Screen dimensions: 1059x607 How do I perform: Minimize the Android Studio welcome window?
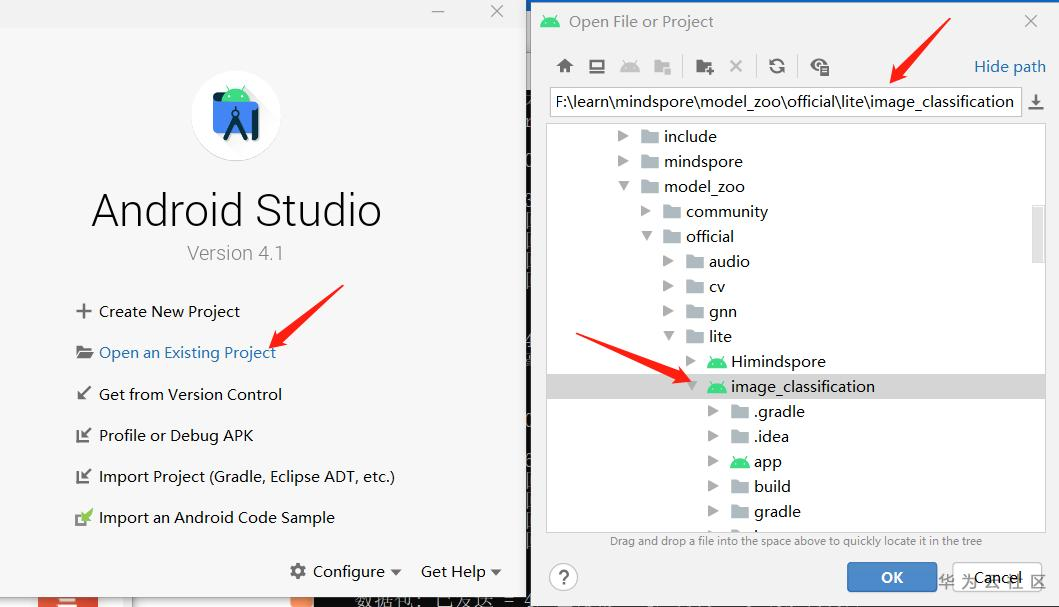pyautogui.click(x=438, y=11)
